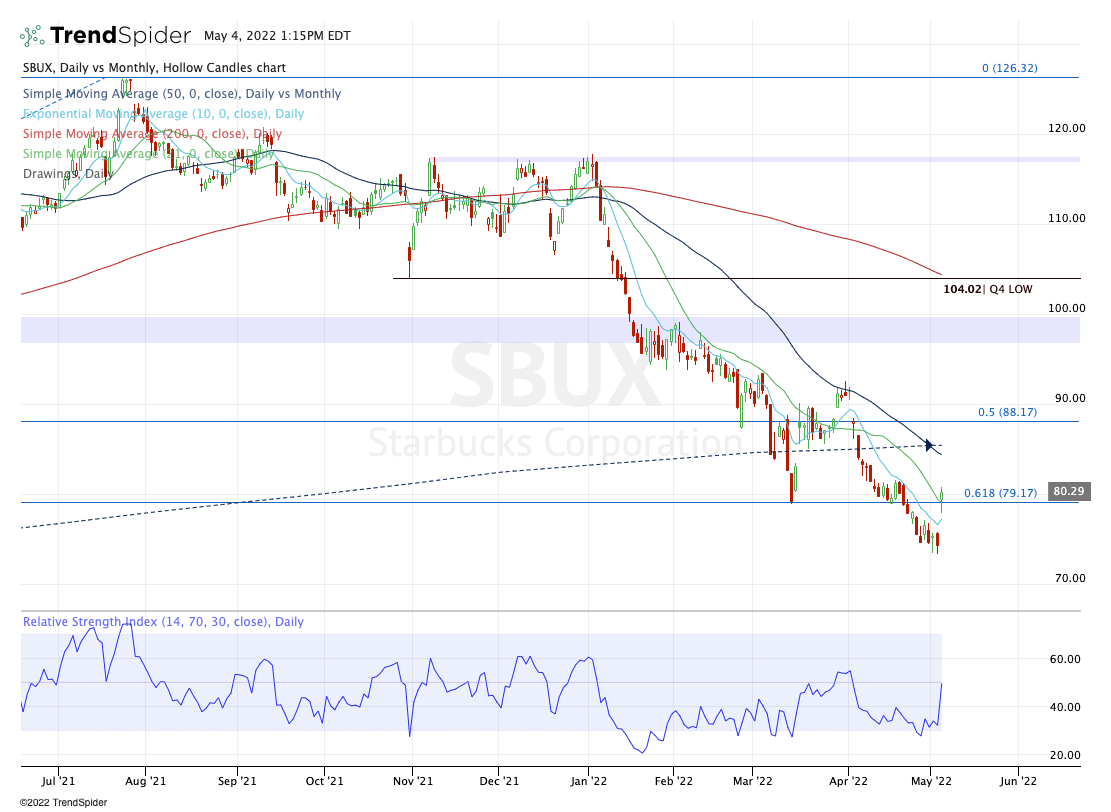1111x812 pixels.
Task: Click the Nov '21 date axis label
Action: tap(412, 781)
